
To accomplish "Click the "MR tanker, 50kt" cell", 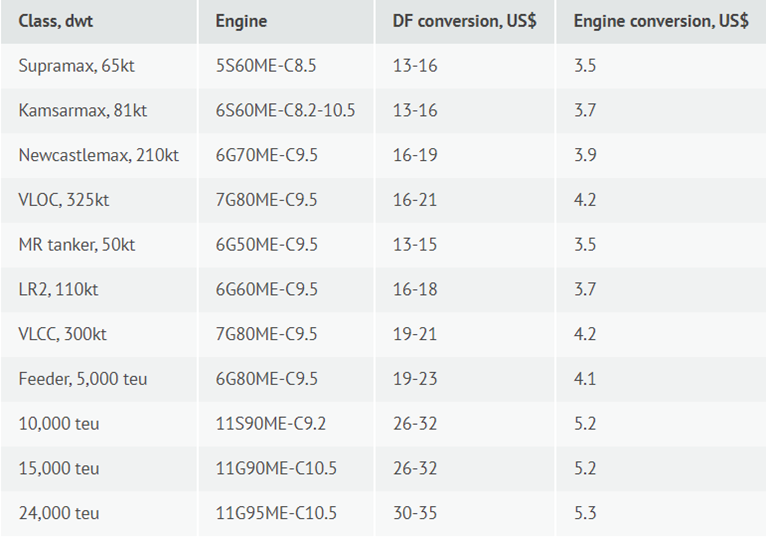I will tap(77, 245).
